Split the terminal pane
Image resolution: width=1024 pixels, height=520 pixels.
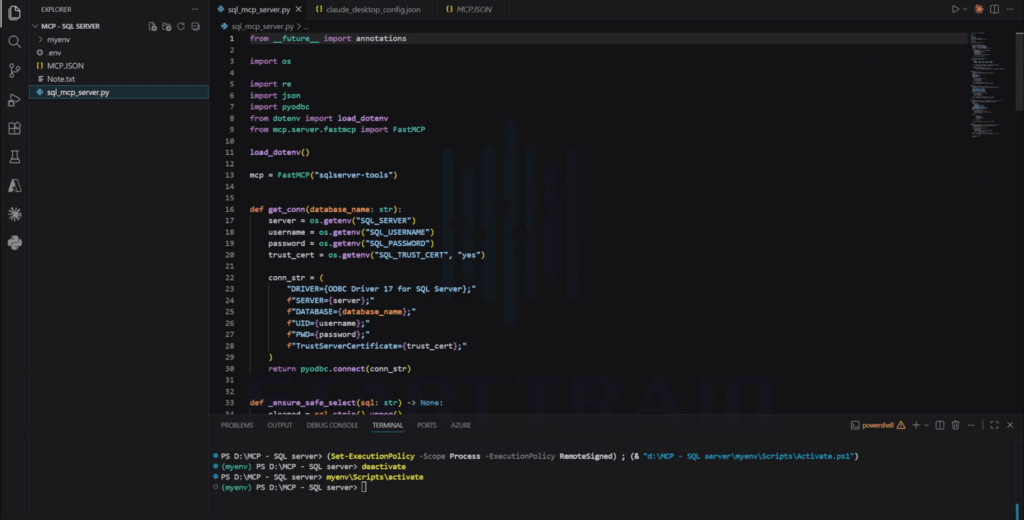(940, 425)
